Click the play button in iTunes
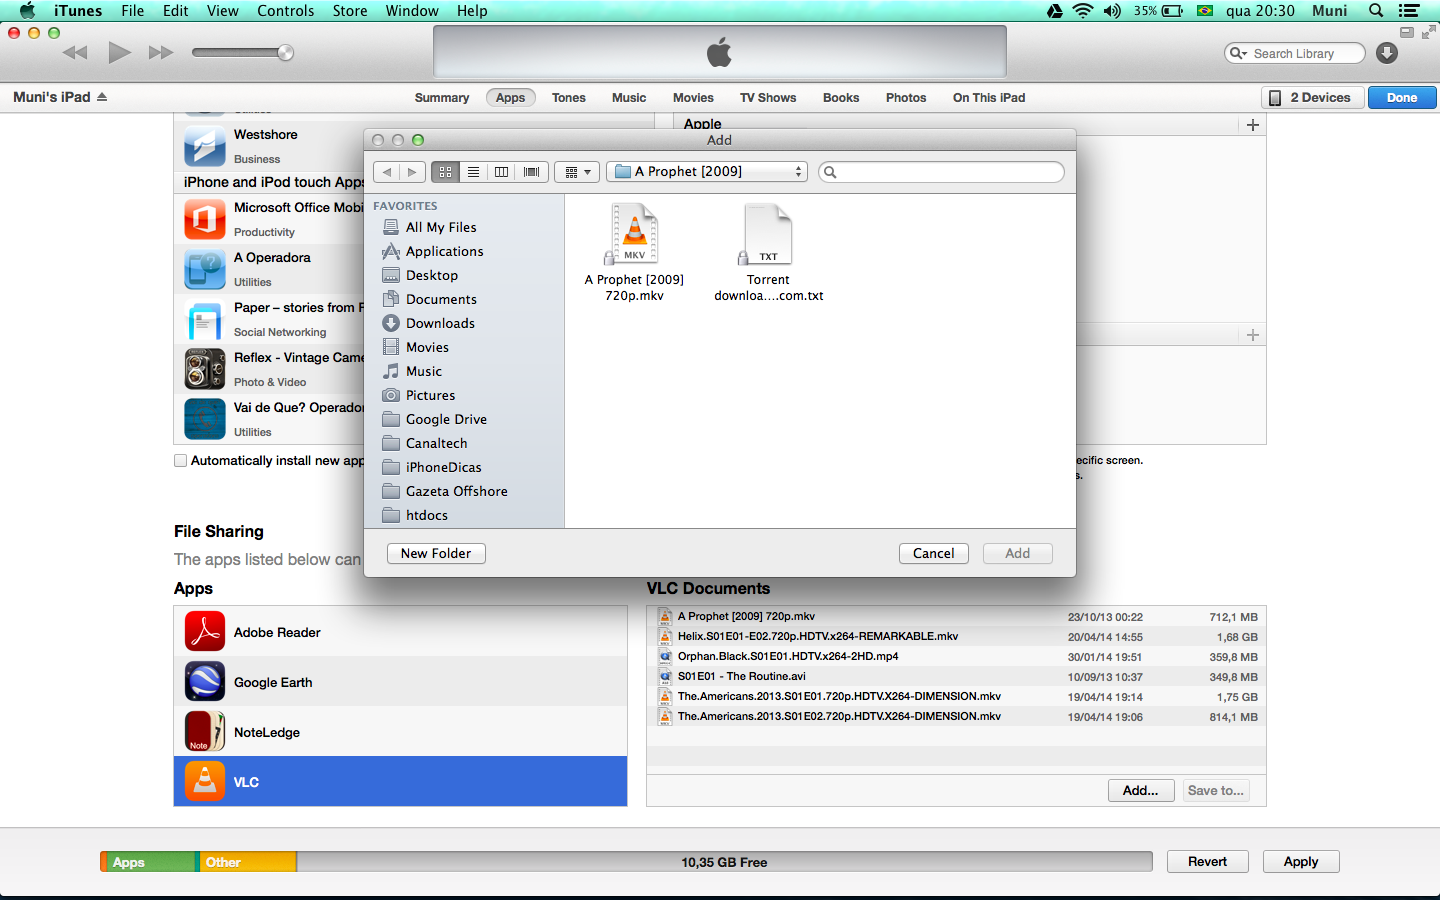 click(119, 52)
